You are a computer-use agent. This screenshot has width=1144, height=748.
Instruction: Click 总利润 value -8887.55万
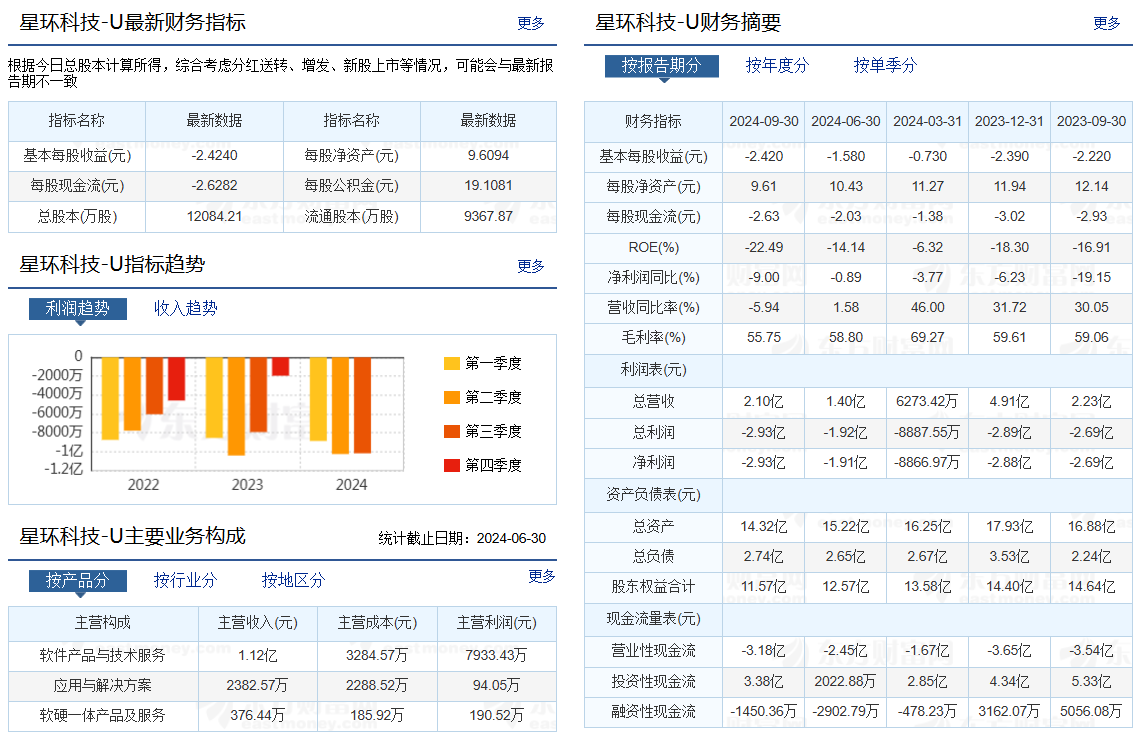tap(927, 432)
